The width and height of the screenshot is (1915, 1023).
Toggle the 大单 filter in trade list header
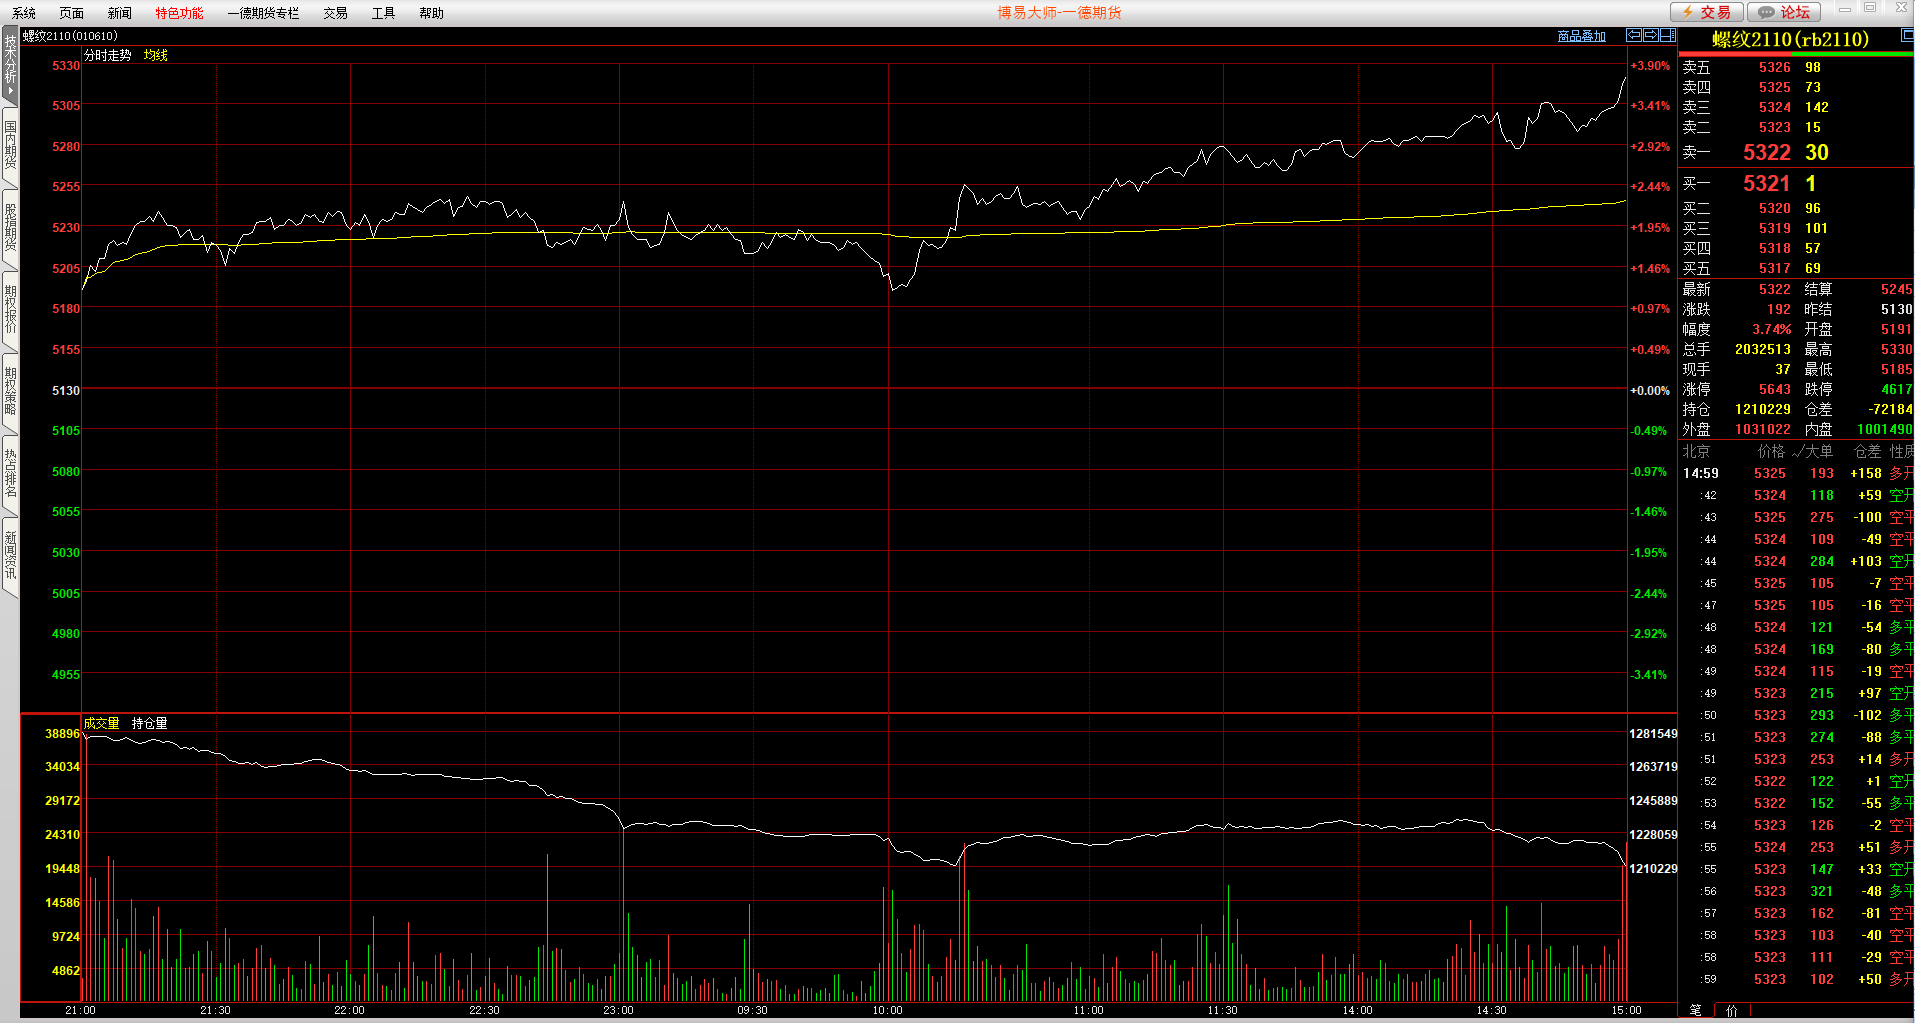point(1814,451)
